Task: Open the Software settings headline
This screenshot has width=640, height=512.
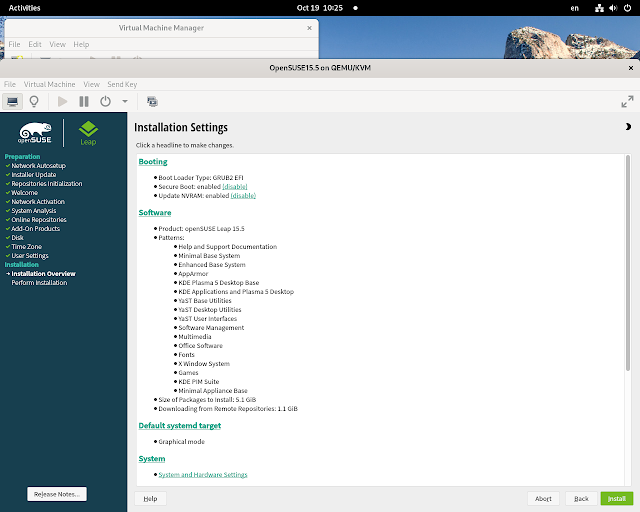Action: [155, 213]
